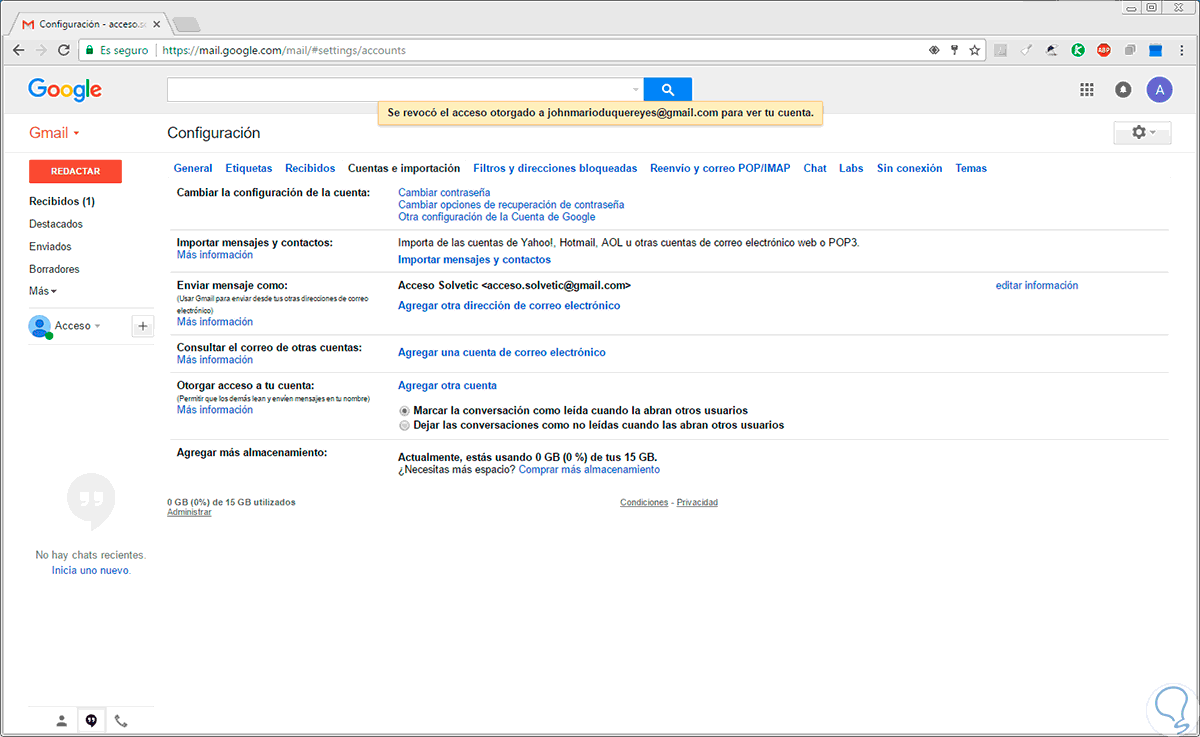Expand the Gmail dropdown menu
This screenshot has width=1200, height=737.
click(x=54, y=133)
